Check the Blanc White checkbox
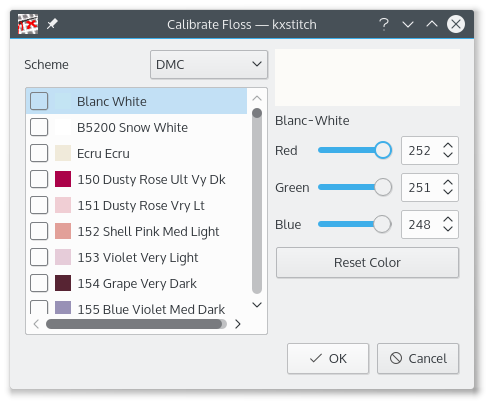The image size is (490, 405). pos(39,101)
